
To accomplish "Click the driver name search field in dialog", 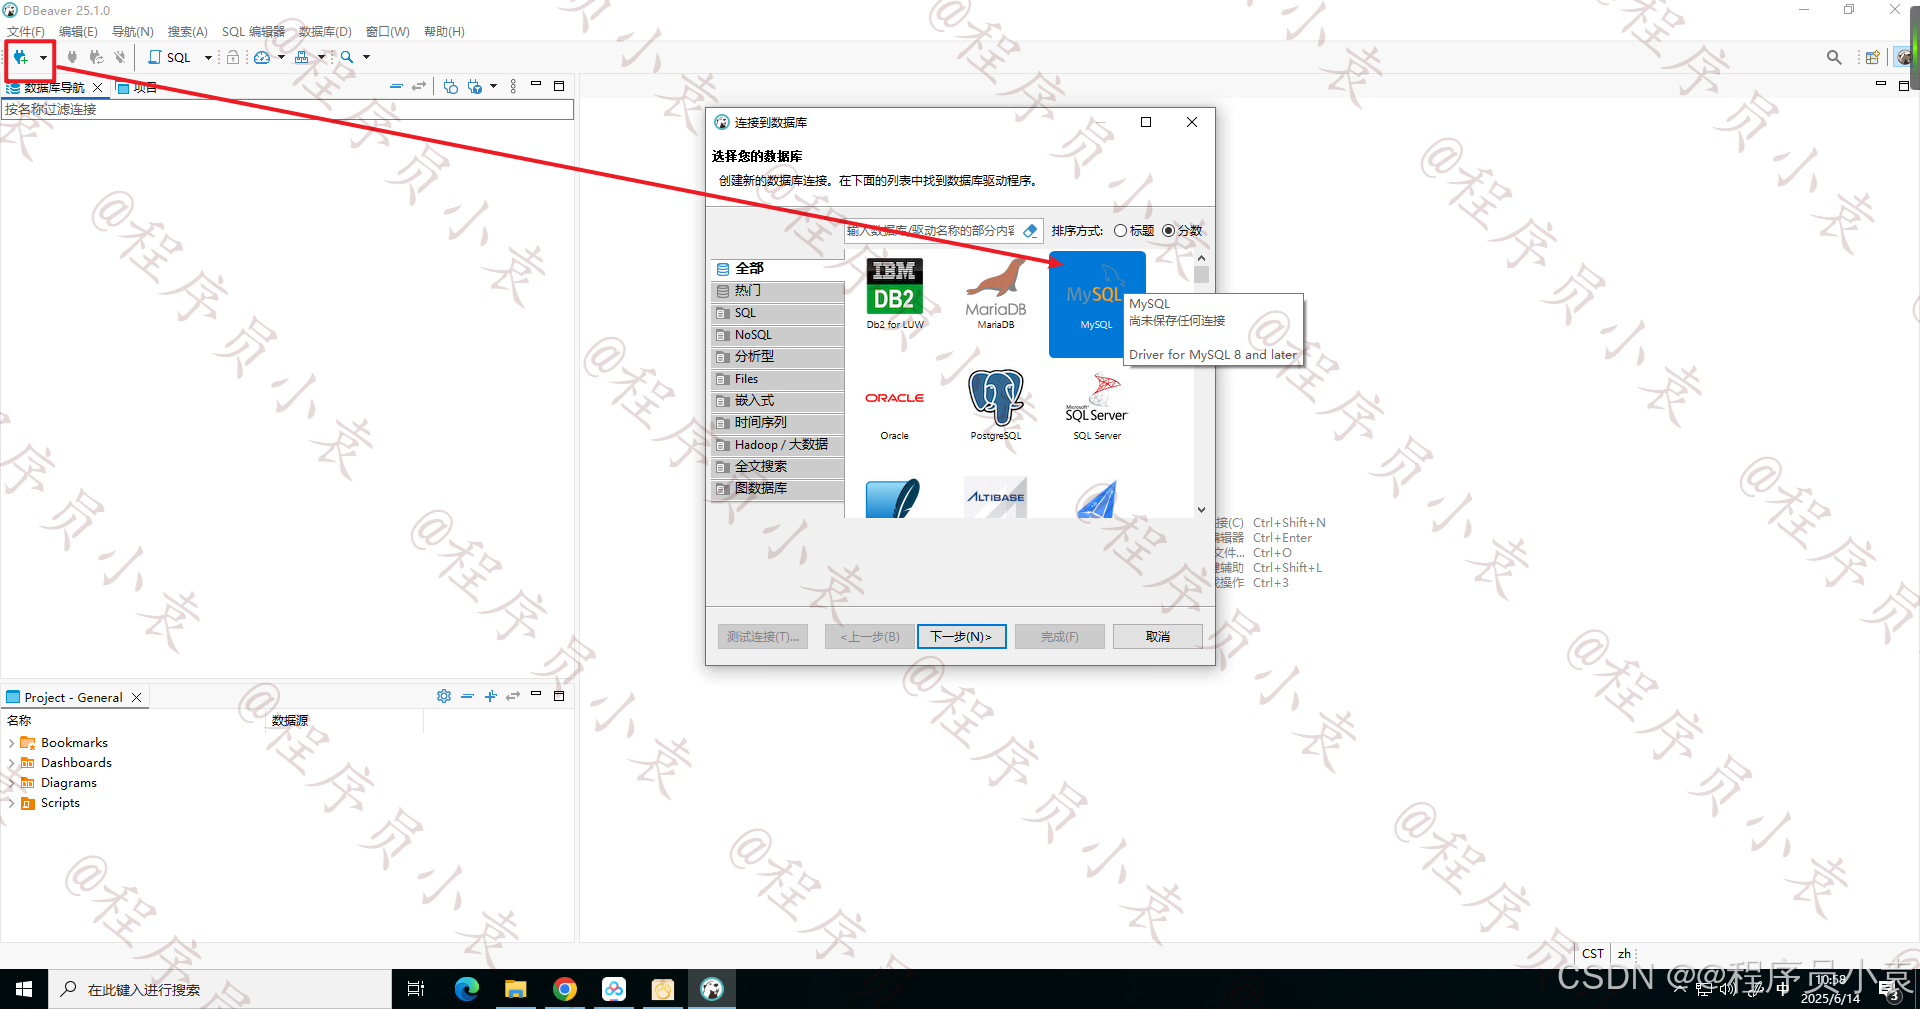I will coord(930,231).
